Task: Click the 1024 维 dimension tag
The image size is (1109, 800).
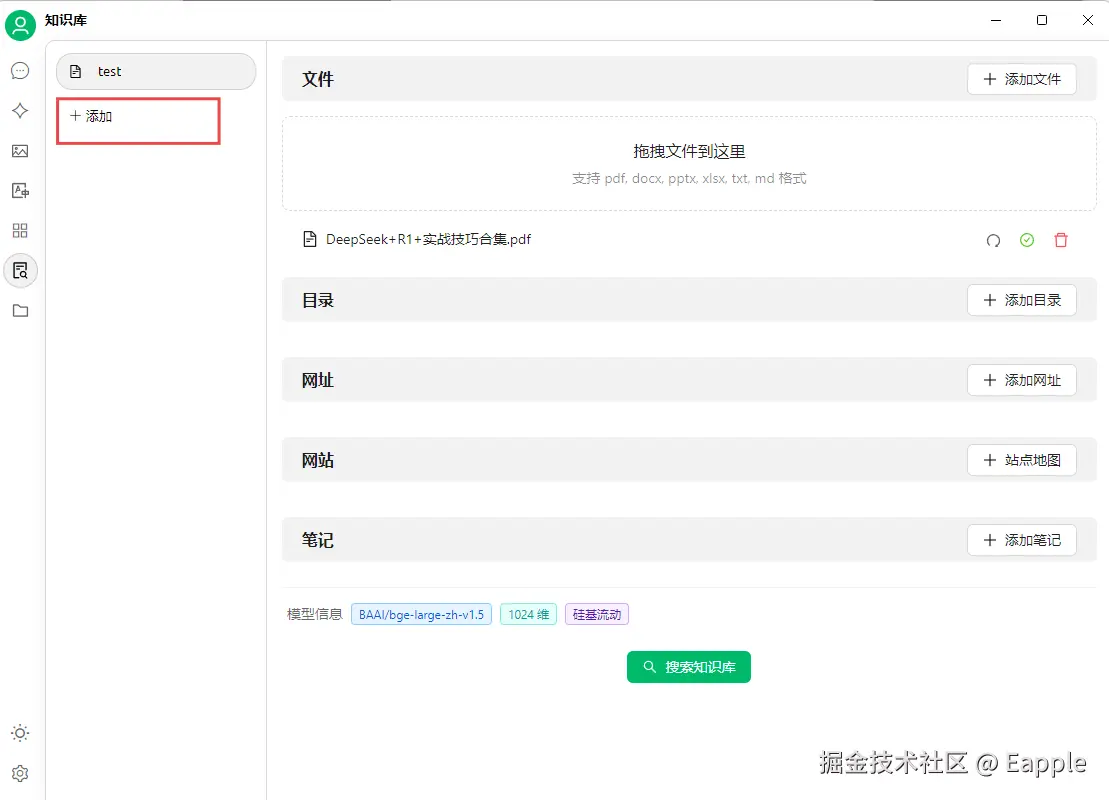Action: 528,614
